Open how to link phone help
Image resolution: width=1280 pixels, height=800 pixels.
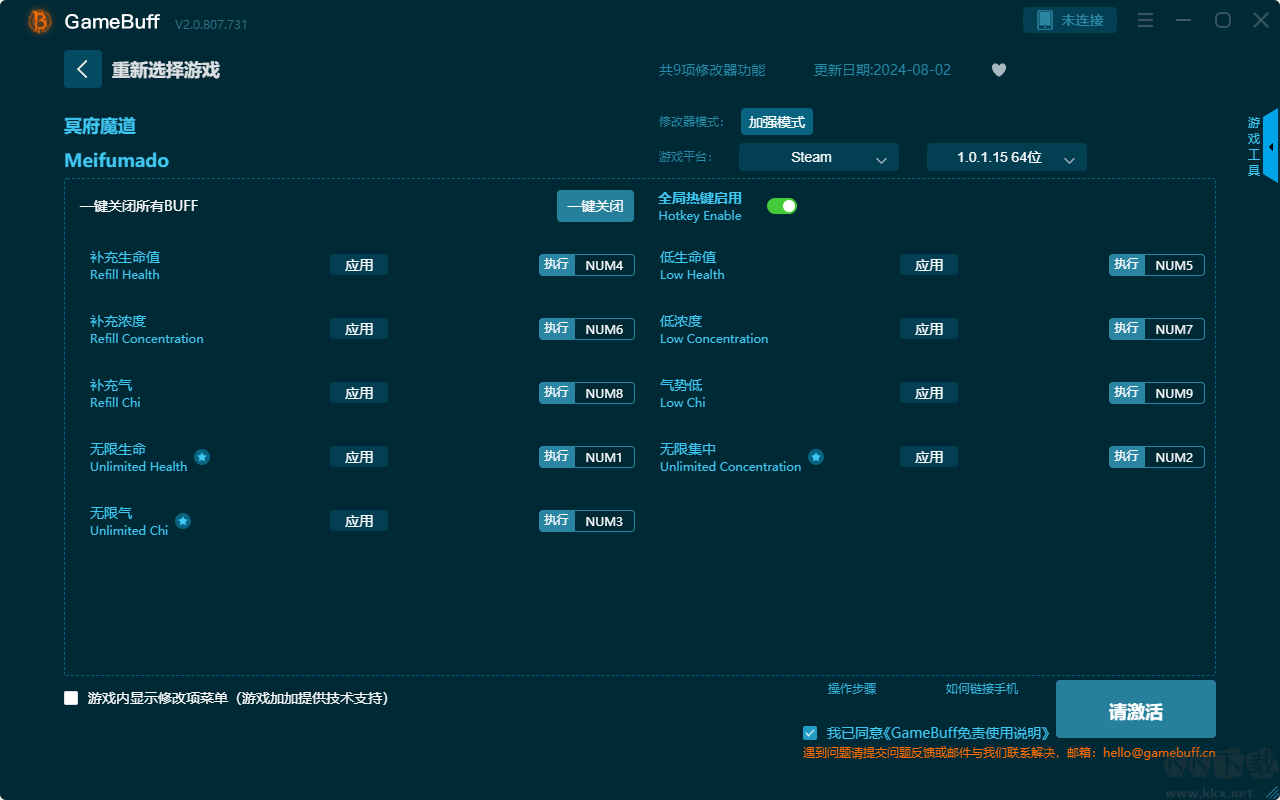pyautogui.click(x=981, y=689)
